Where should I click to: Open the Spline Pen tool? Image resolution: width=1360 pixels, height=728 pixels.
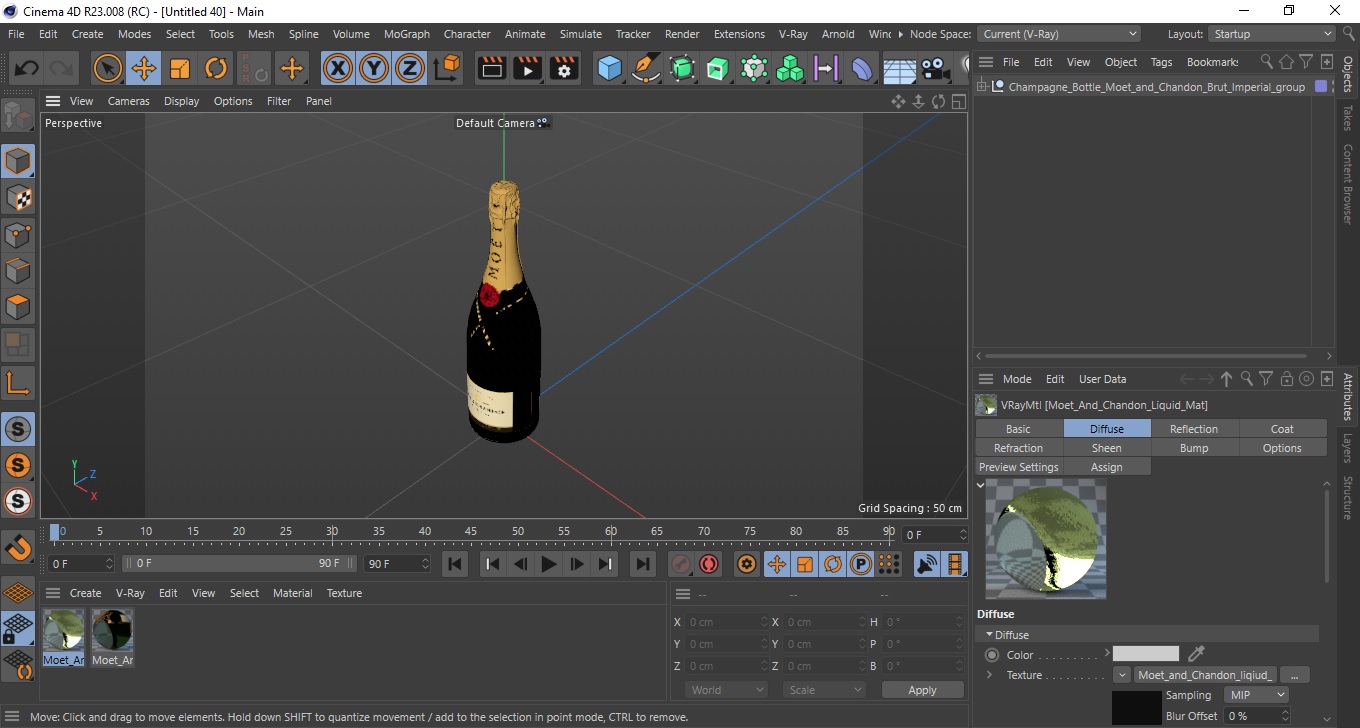tap(646, 69)
